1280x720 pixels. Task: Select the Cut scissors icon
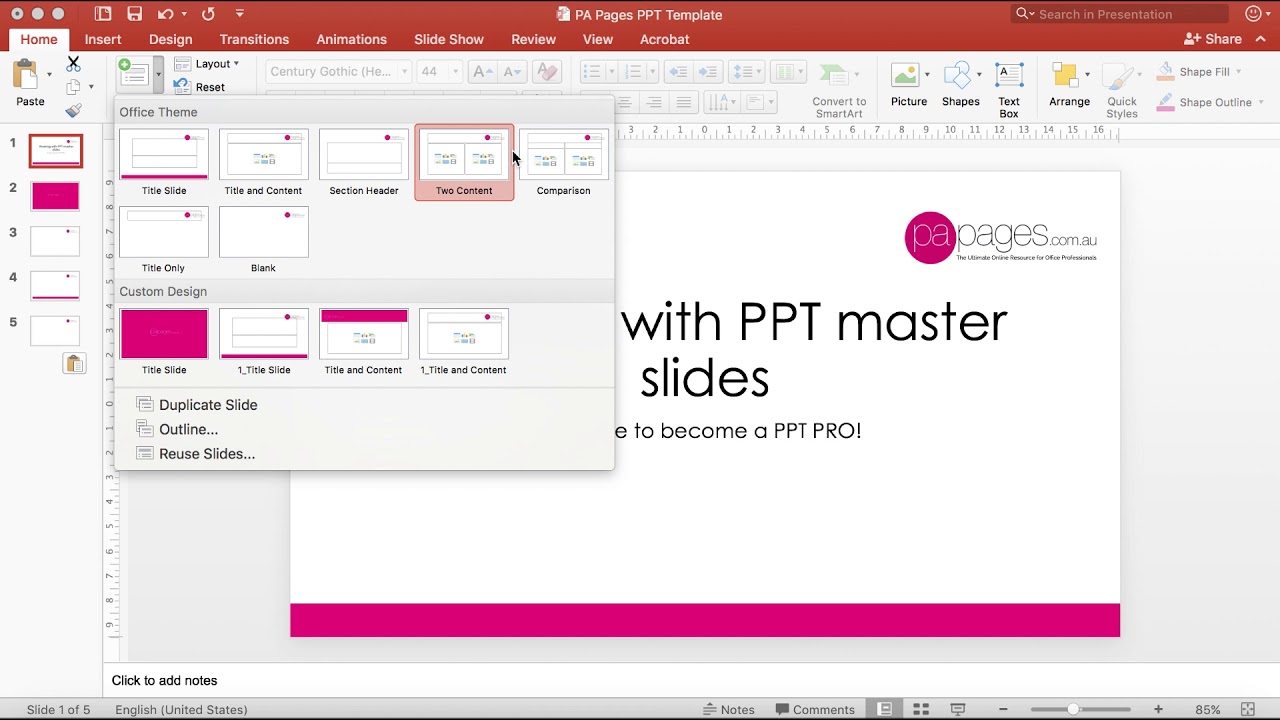73,63
